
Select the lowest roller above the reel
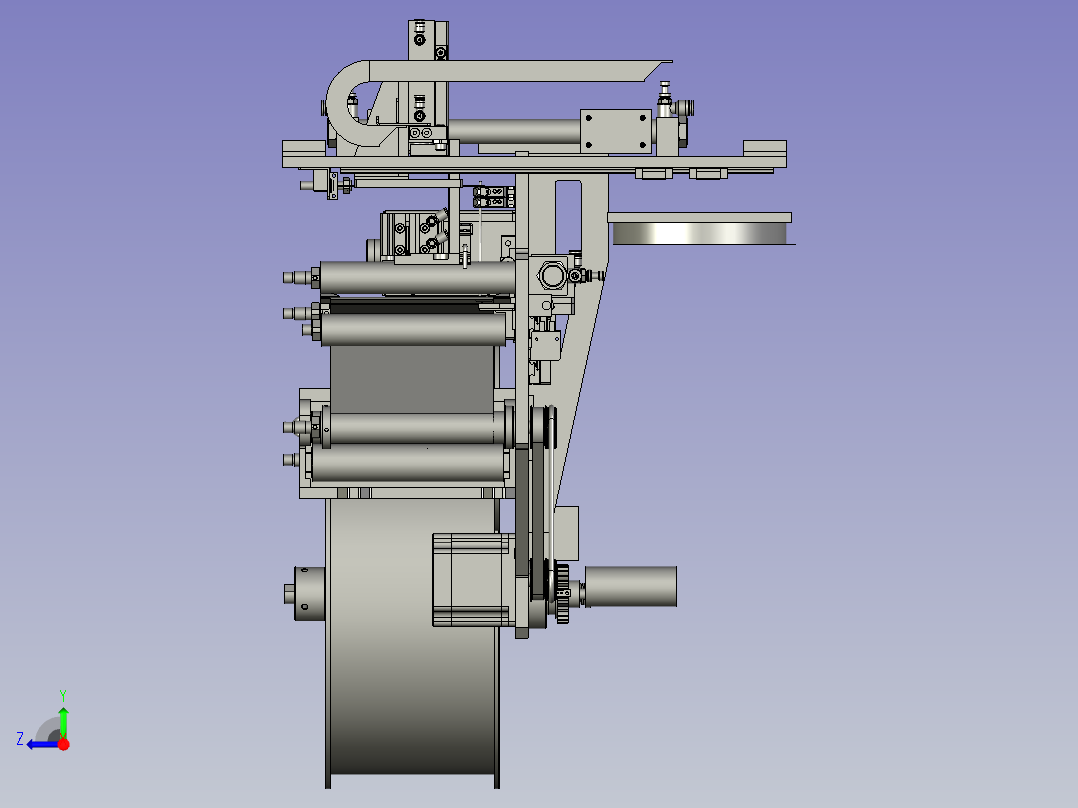(408, 462)
